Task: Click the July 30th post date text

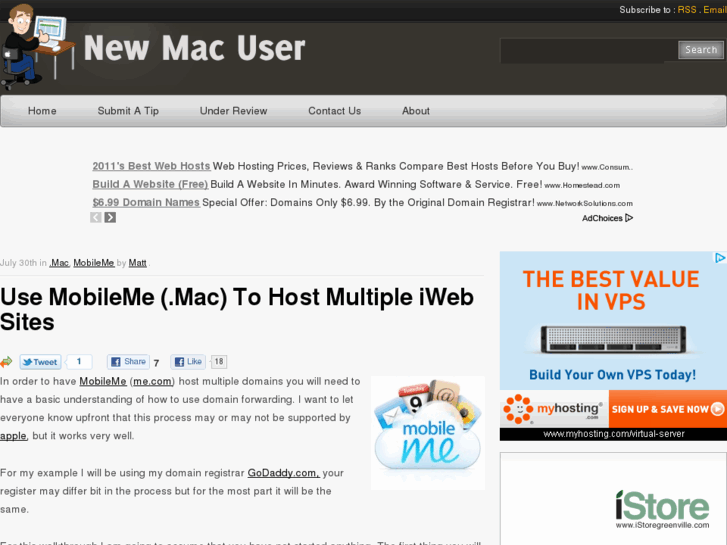Action: click(x=19, y=263)
